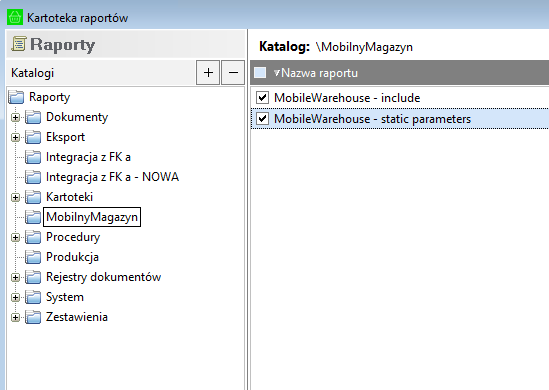Click the Integracja z FK a folder icon
Image resolution: width=549 pixels, height=390 pixels.
pyautogui.click(x=33, y=157)
